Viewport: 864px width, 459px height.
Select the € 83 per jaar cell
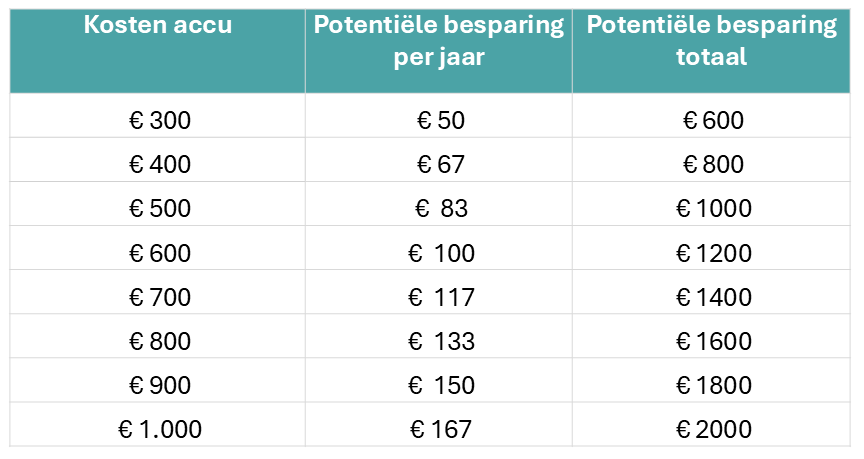(x=441, y=209)
